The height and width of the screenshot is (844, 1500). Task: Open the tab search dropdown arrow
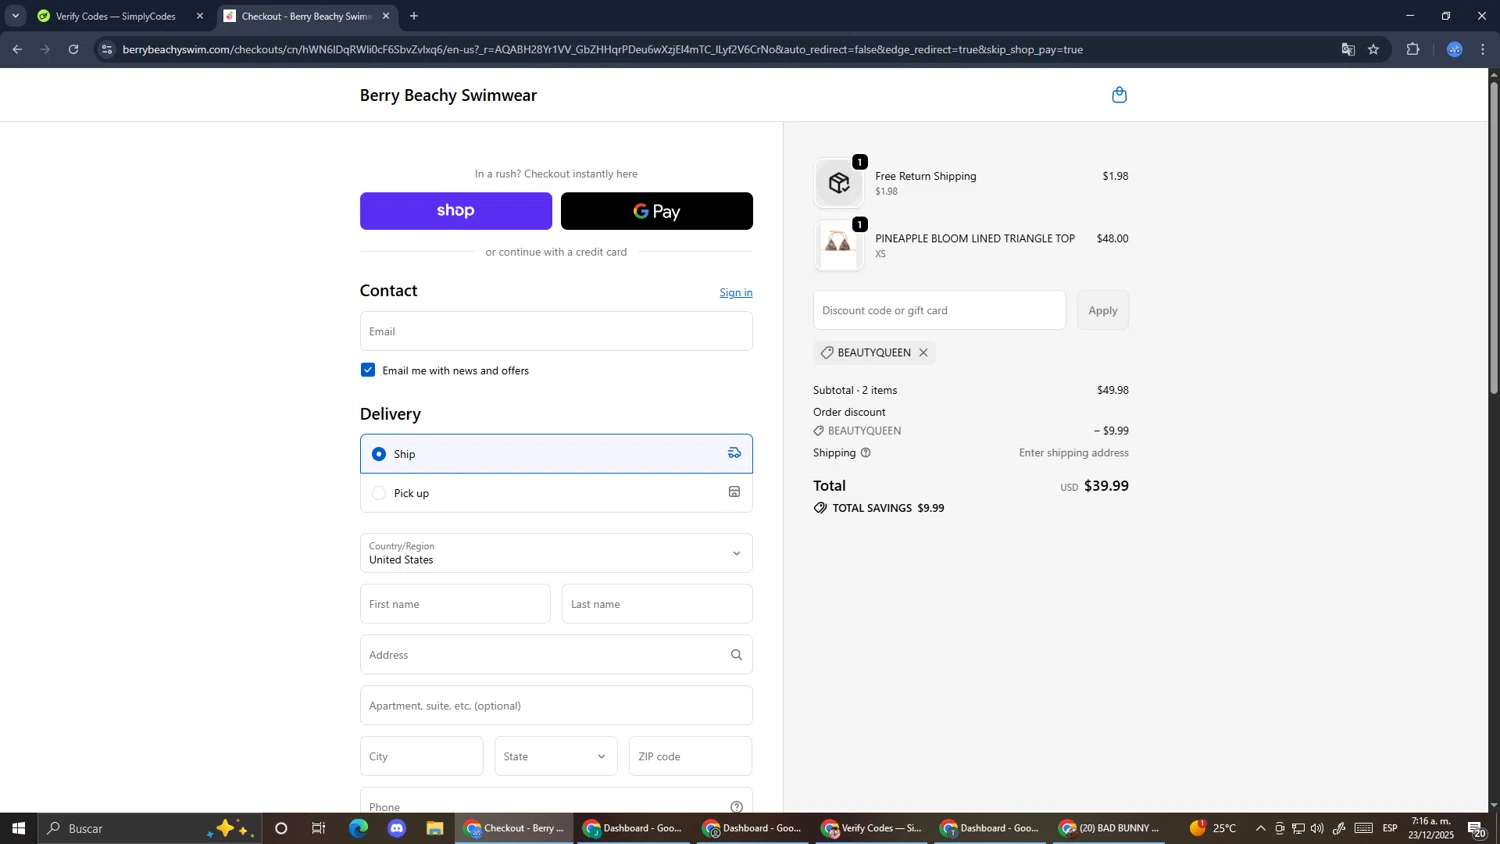15,16
